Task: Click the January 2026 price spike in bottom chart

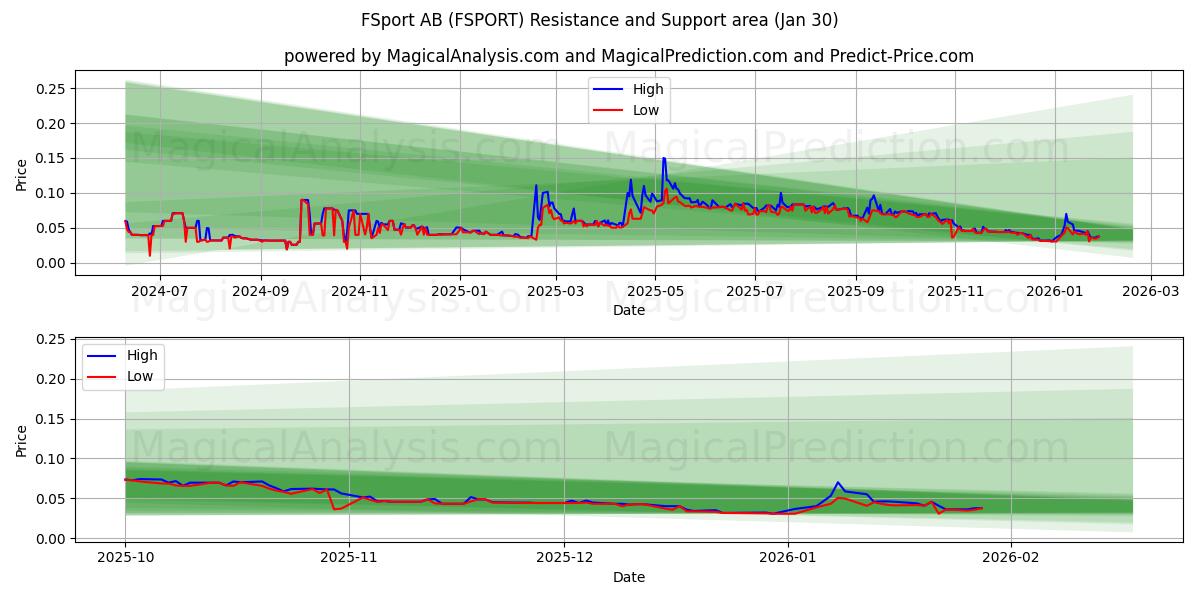Action: [838, 483]
